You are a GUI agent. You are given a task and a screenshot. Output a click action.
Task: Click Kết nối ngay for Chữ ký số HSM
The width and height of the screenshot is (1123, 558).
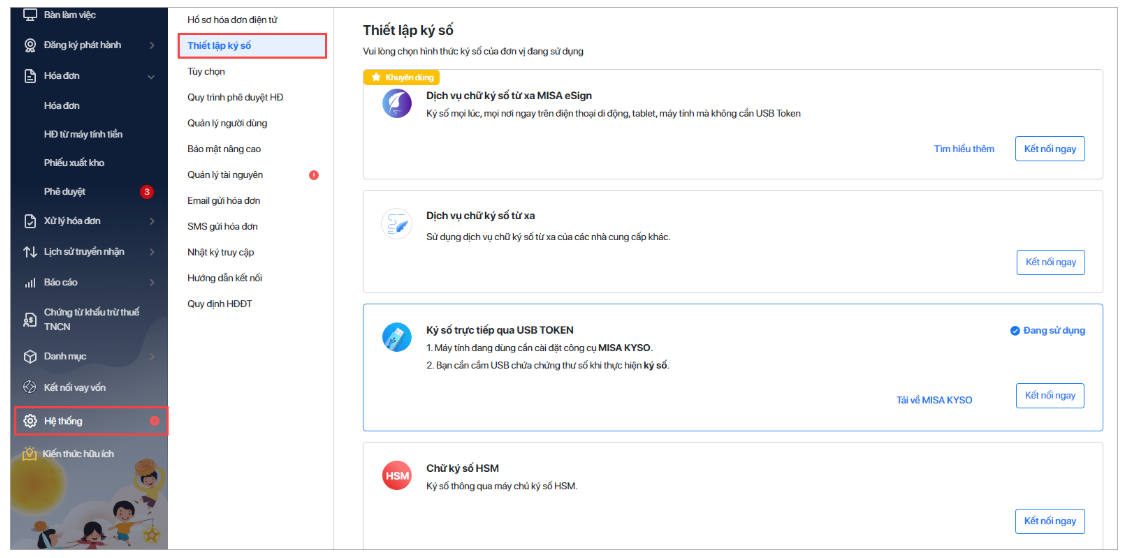(x=1050, y=521)
